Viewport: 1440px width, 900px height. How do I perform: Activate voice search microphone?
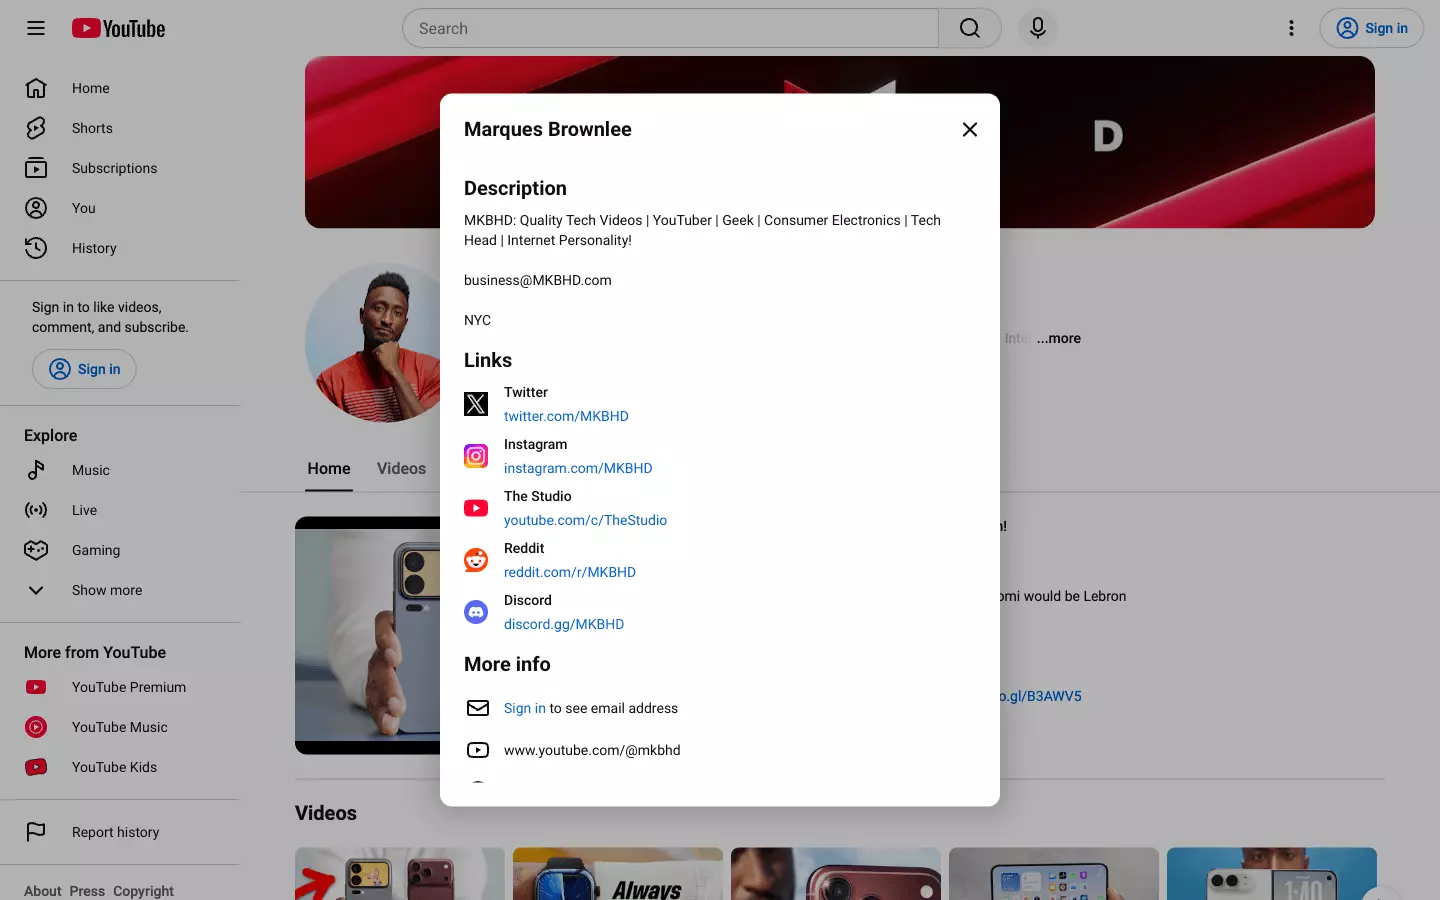(1038, 28)
